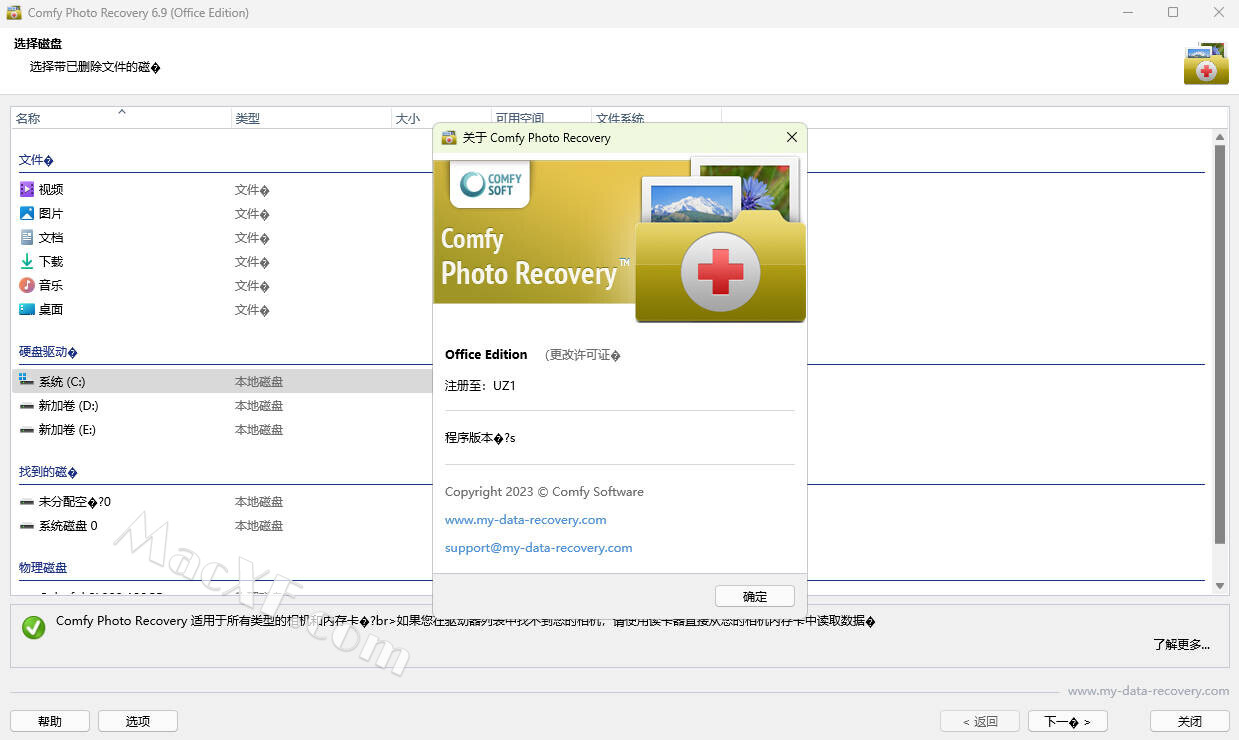Select the 视频 row text
Image resolution: width=1239 pixels, height=740 pixels.
tap(51, 189)
